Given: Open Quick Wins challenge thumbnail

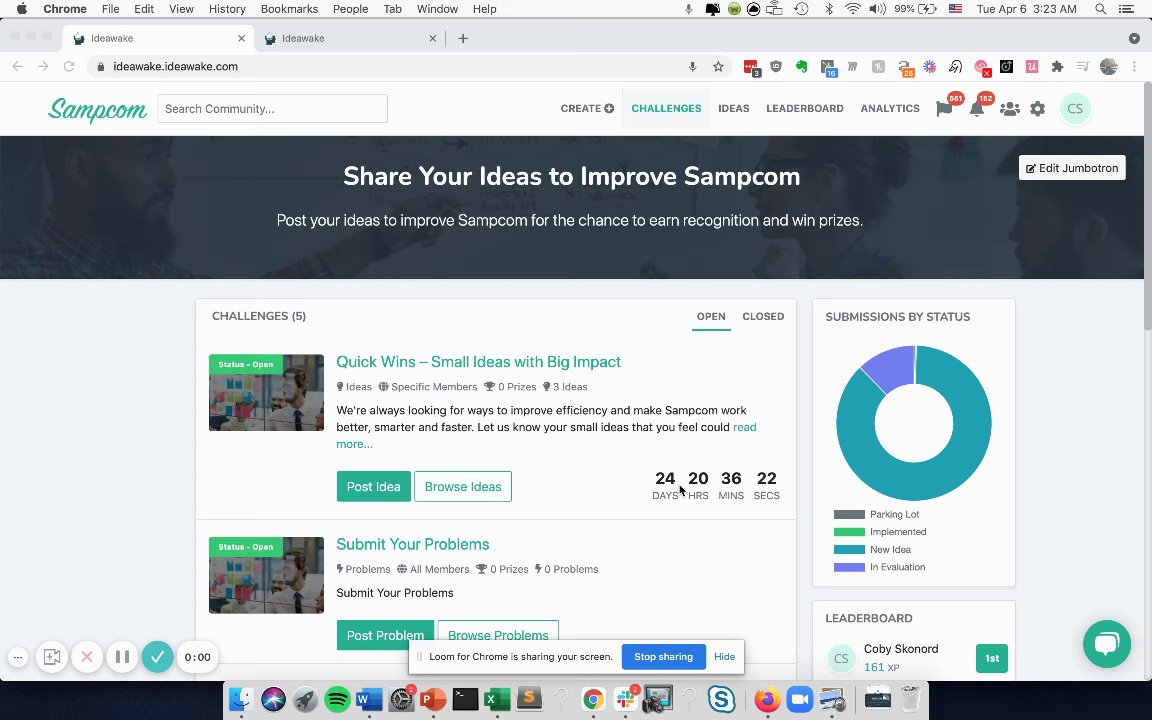Looking at the screenshot, I should point(266,392).
